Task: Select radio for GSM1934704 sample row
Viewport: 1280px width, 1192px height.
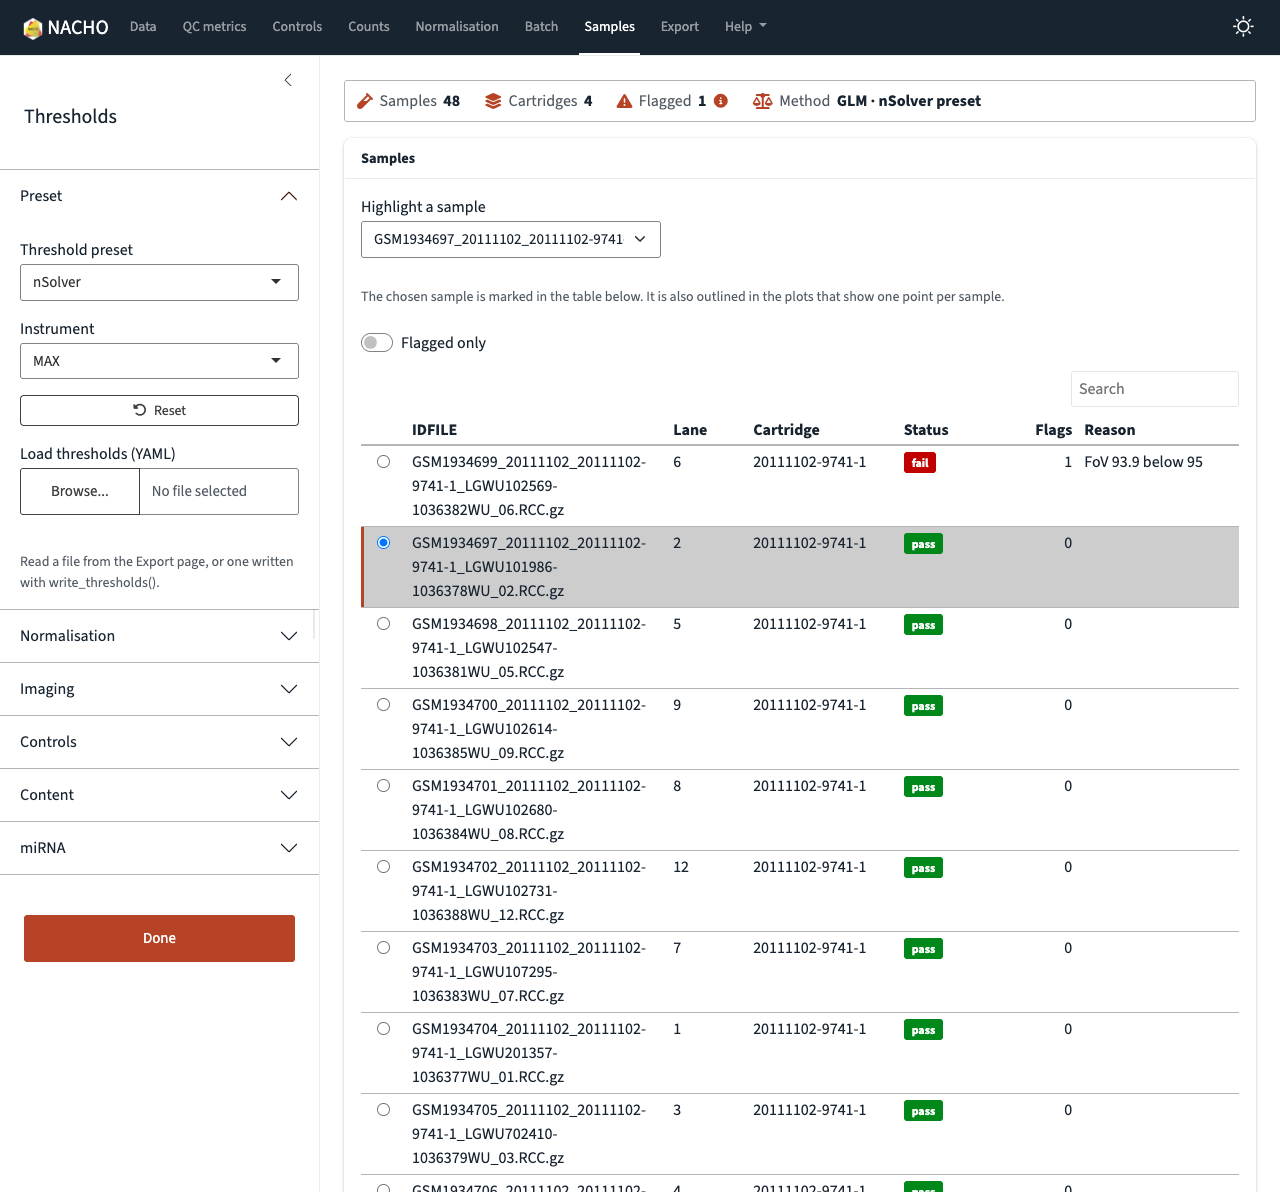Action: (x=383, y=1029)
